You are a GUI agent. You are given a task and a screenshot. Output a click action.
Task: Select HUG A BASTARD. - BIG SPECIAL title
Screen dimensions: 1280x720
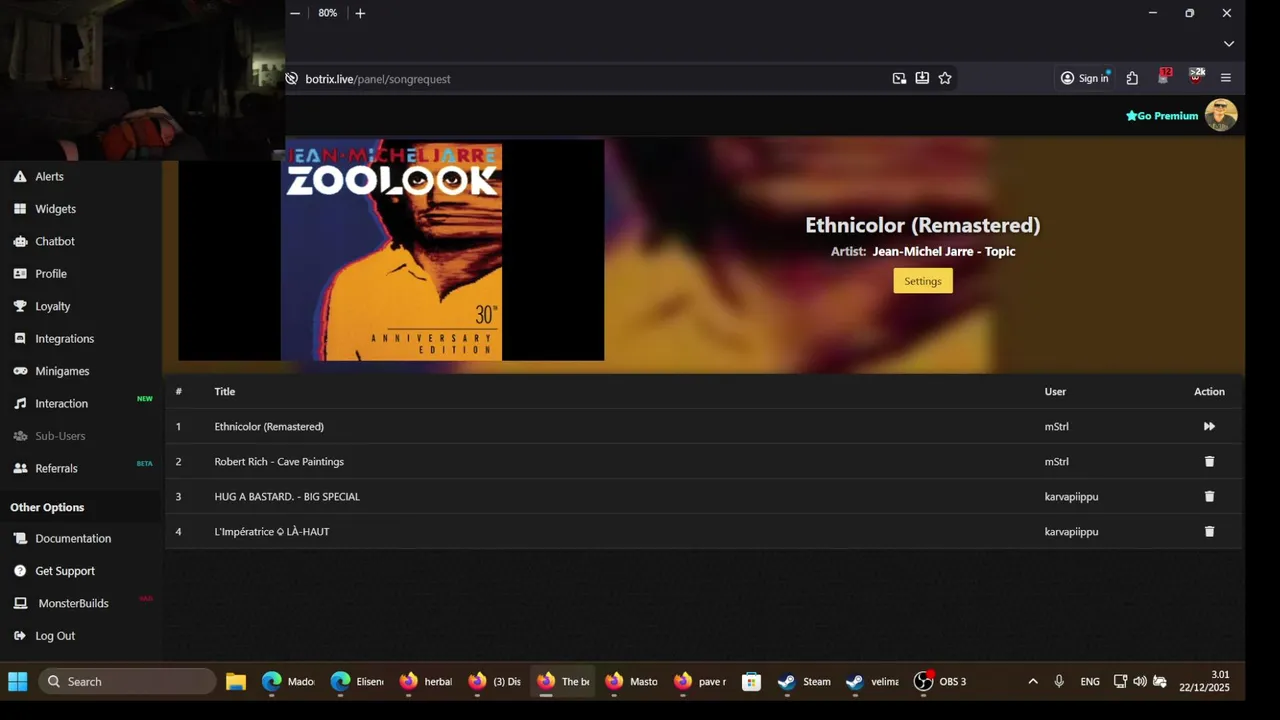287,497
